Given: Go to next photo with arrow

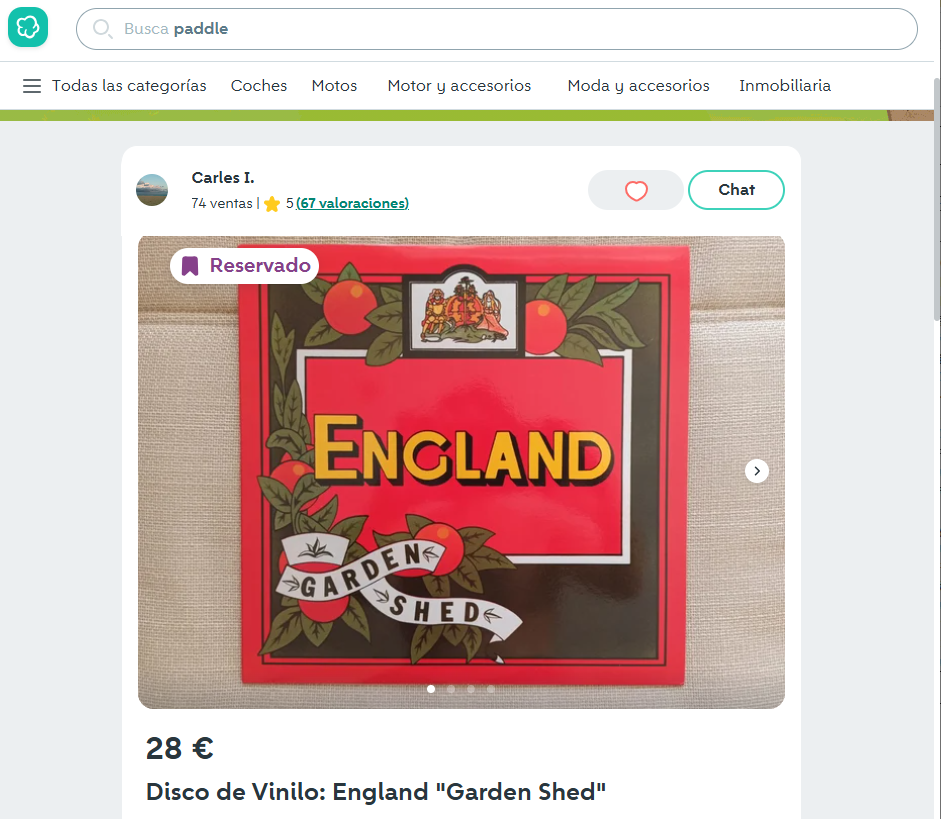Looking at the screenshot, I should click(757, 471).
